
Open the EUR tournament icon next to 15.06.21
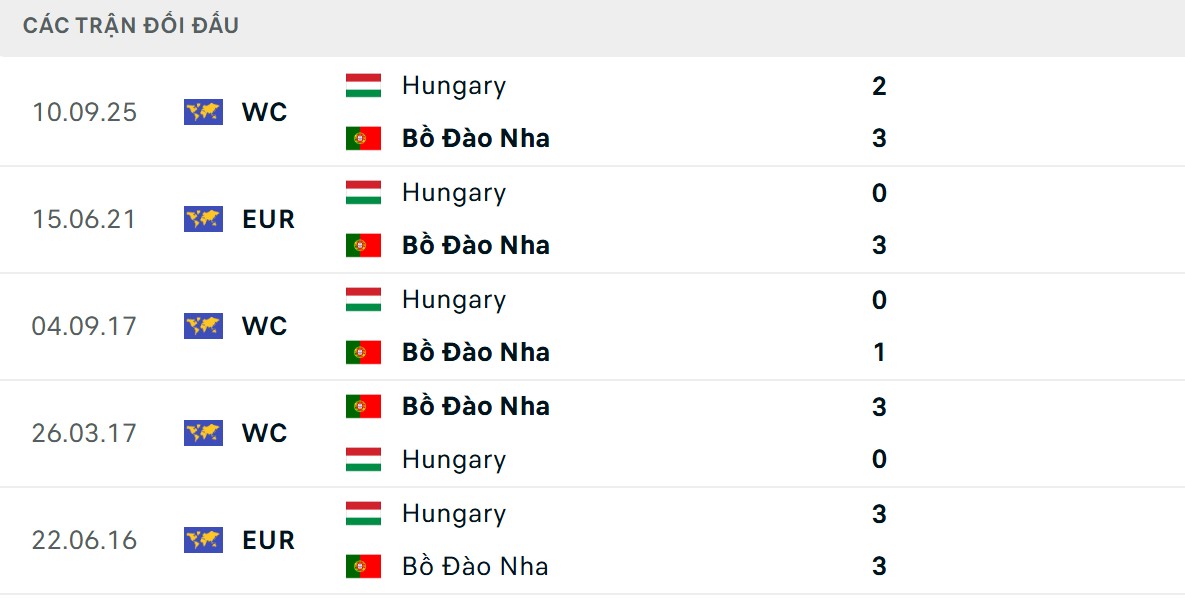coord(204,219)
